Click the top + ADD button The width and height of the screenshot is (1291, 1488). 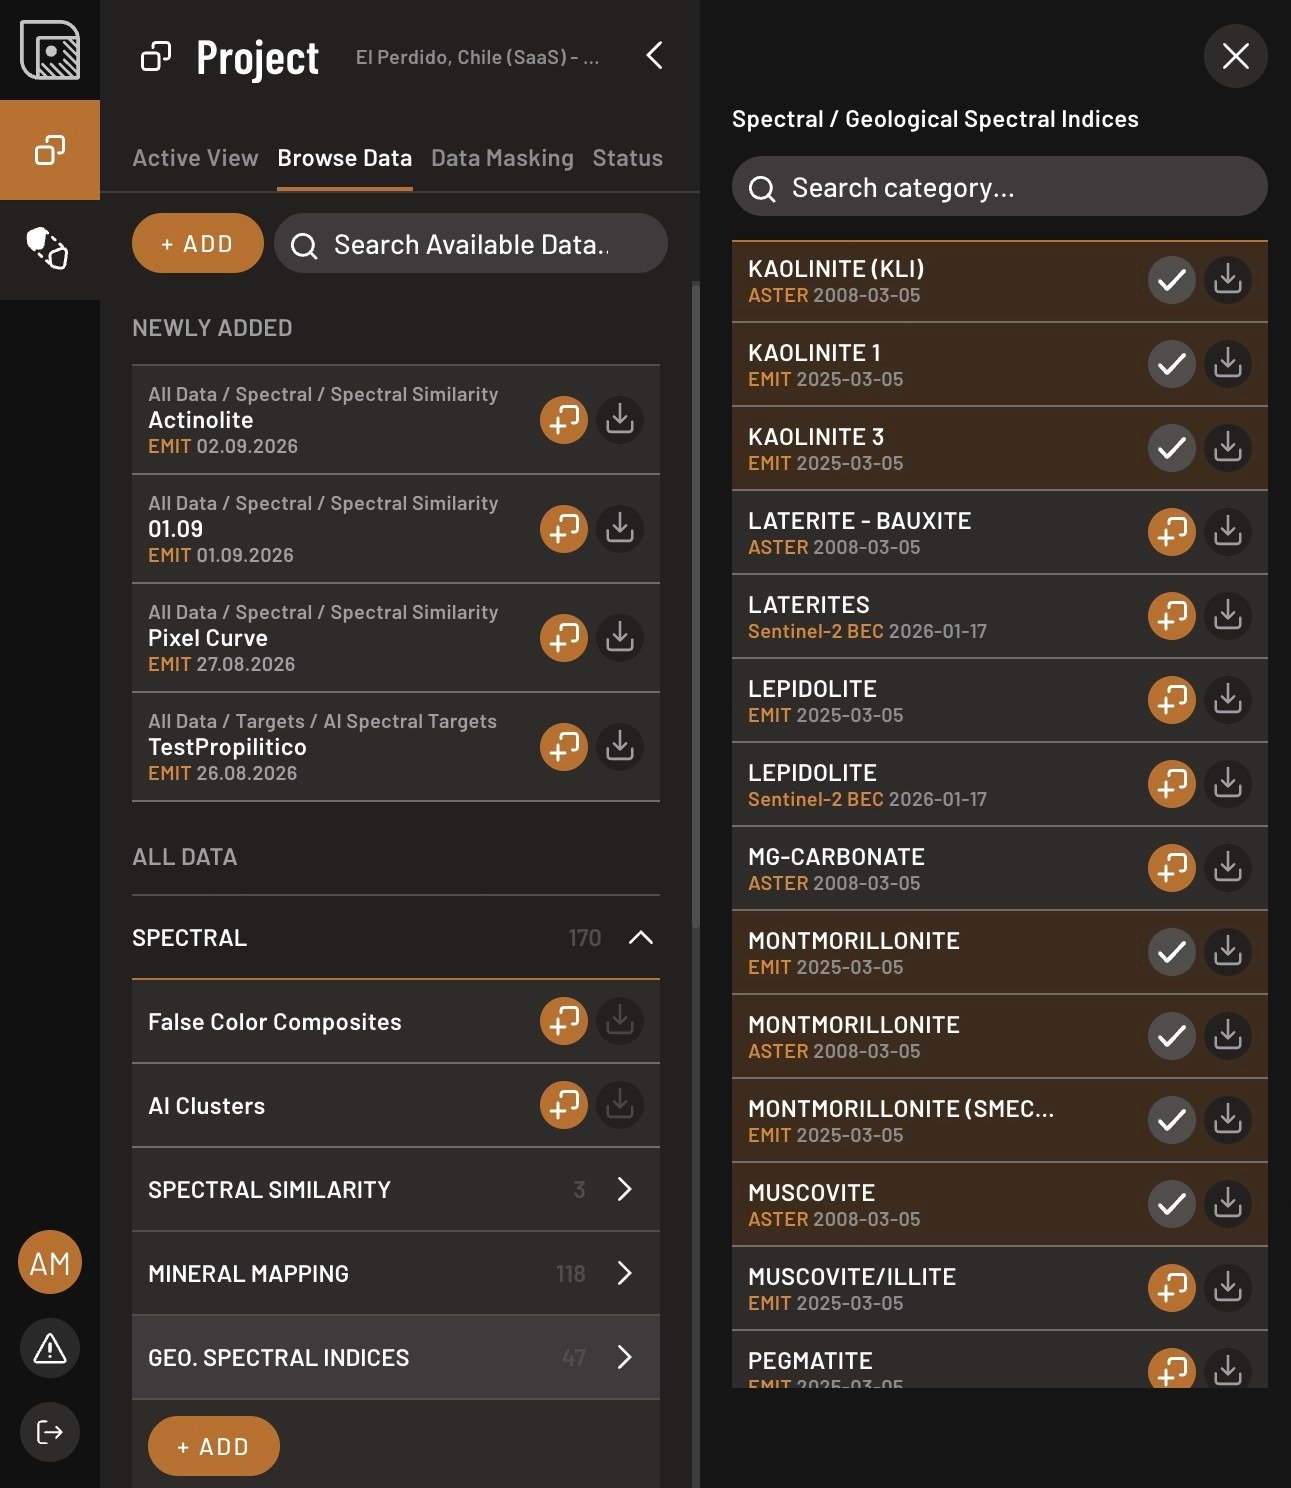point(198,243)
